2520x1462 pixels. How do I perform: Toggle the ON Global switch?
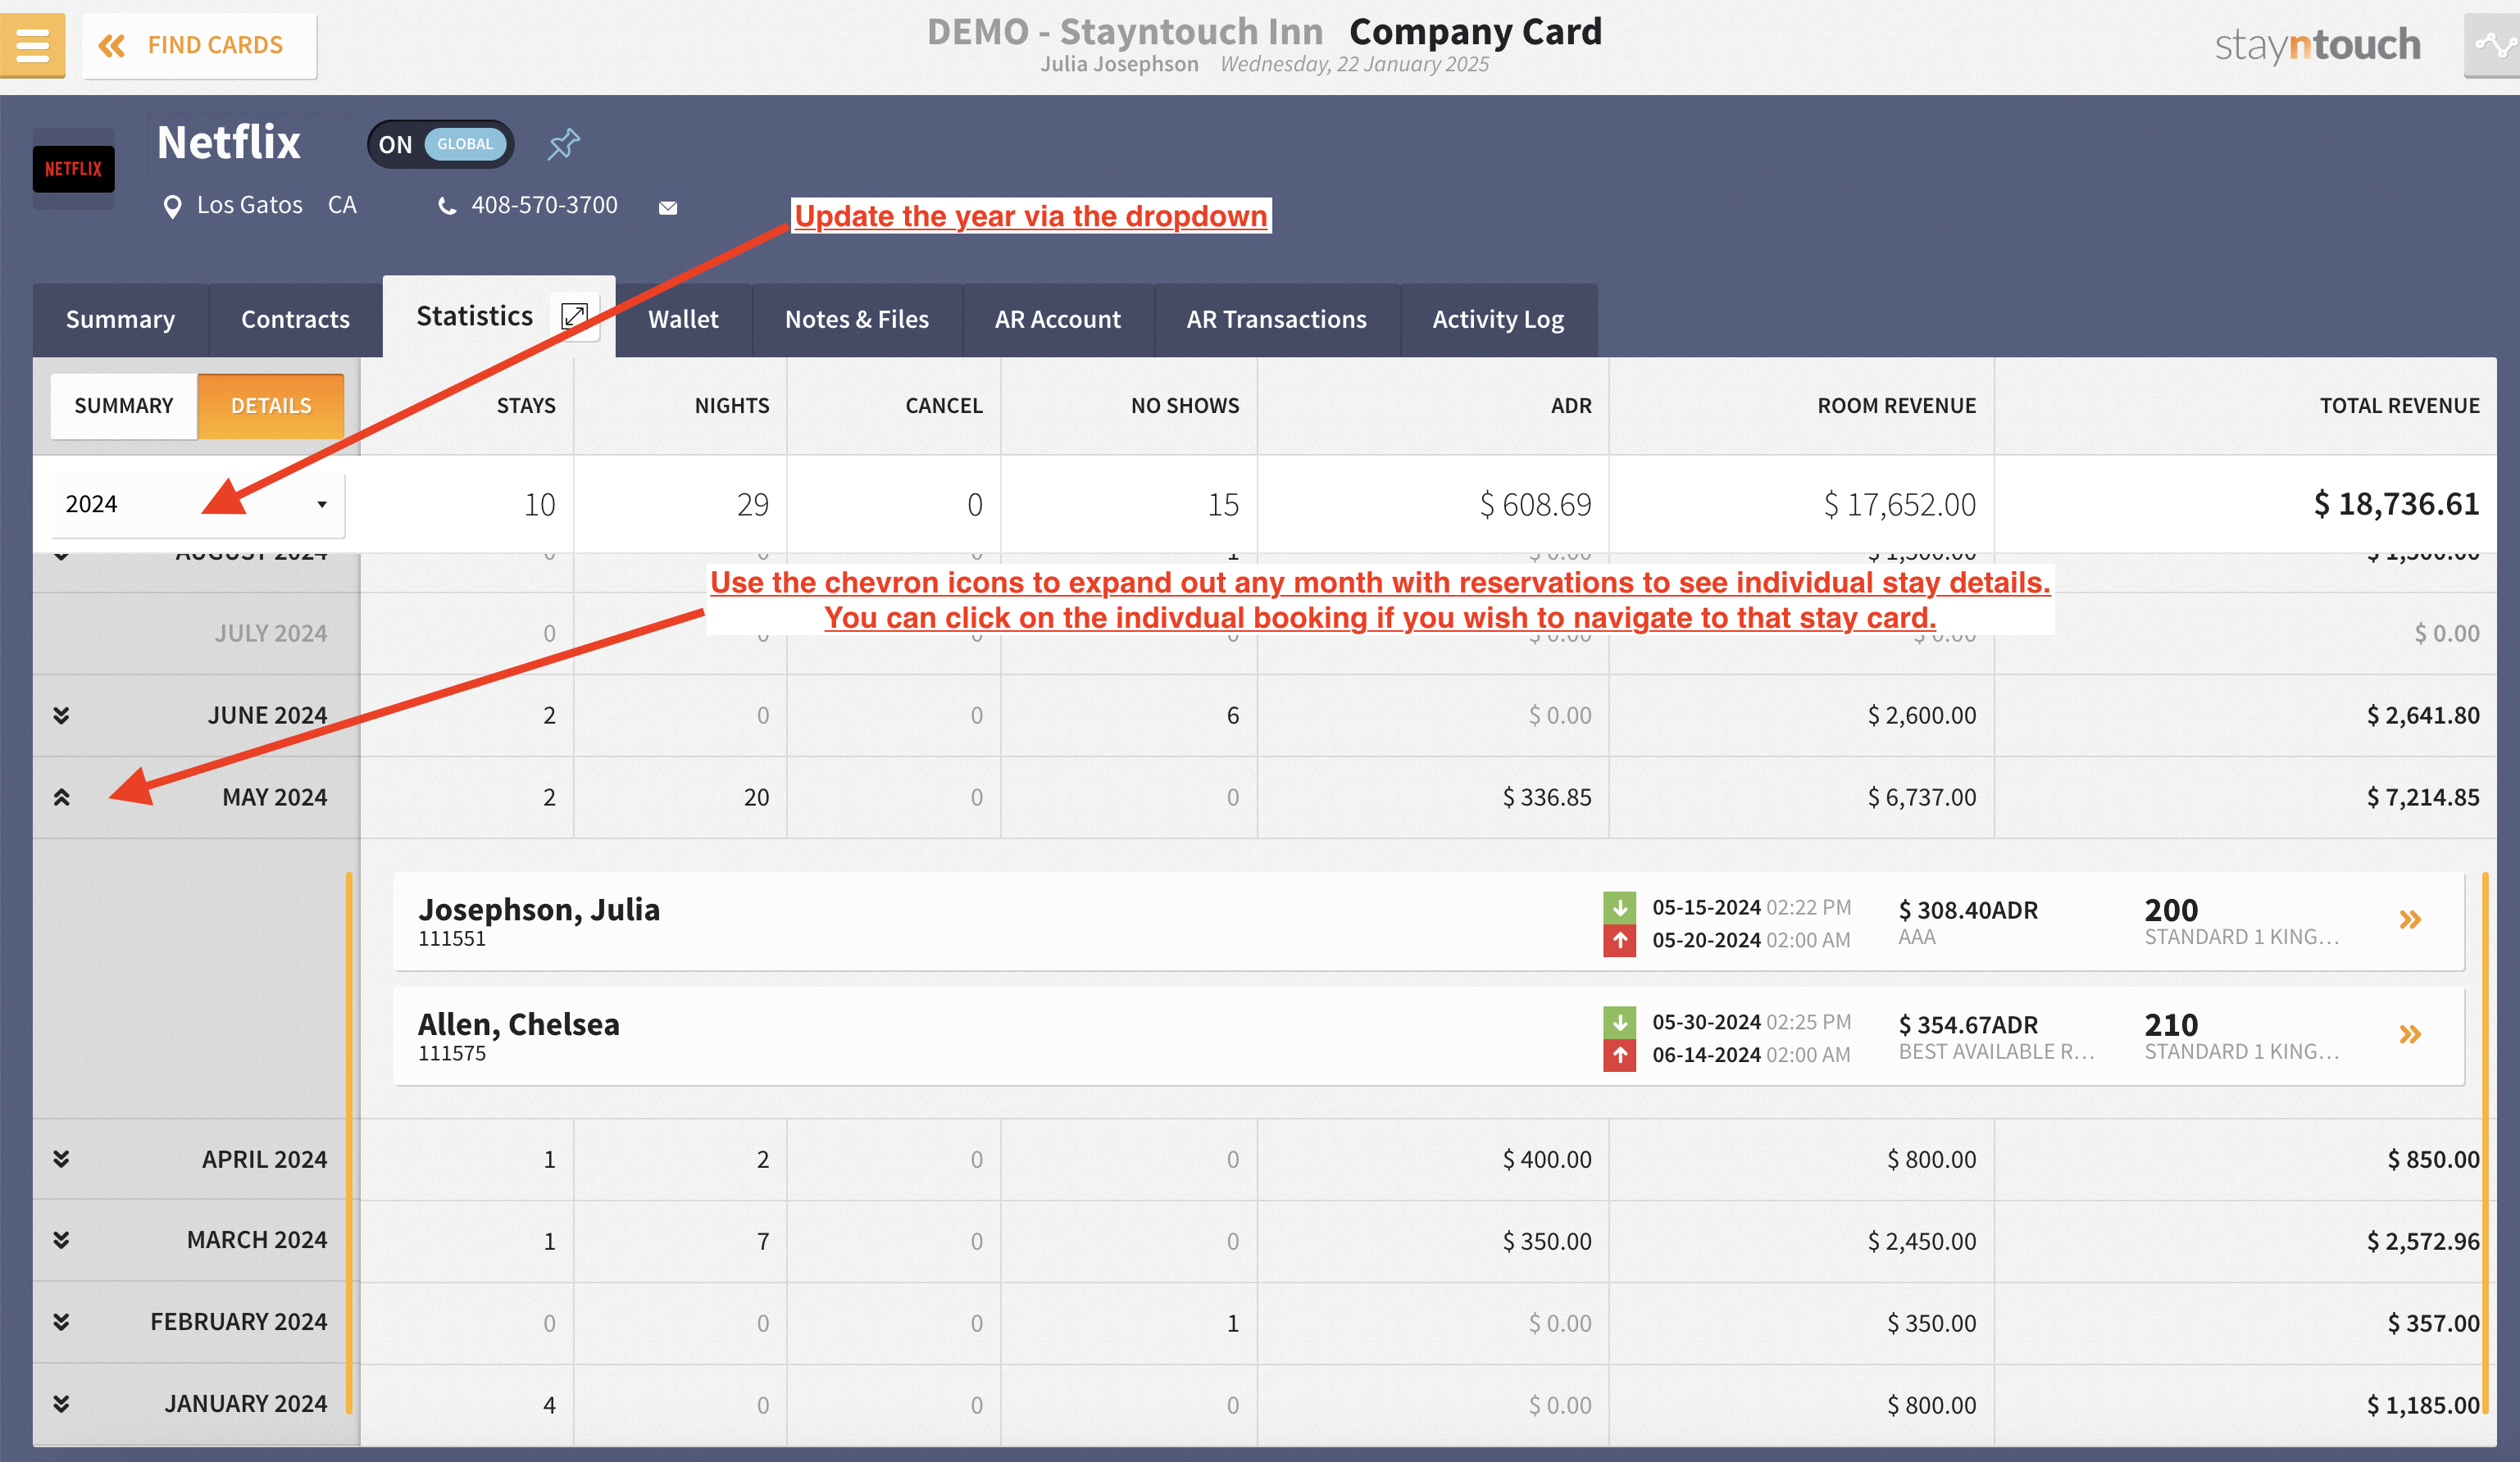pos(441,144)
